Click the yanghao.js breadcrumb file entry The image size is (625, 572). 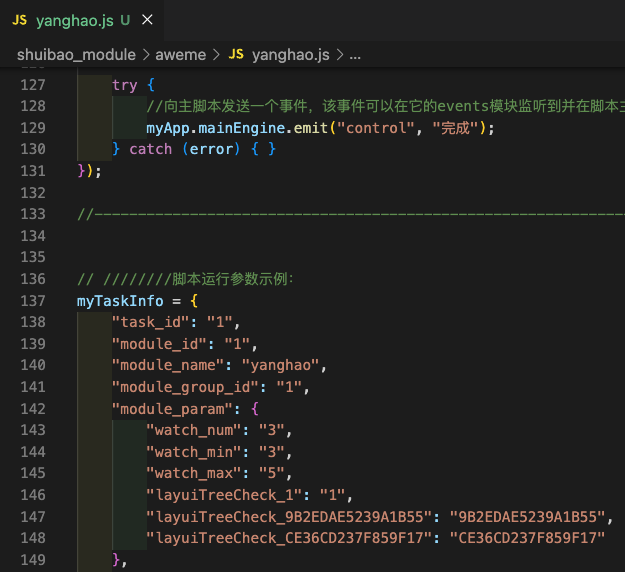(291, 54)
